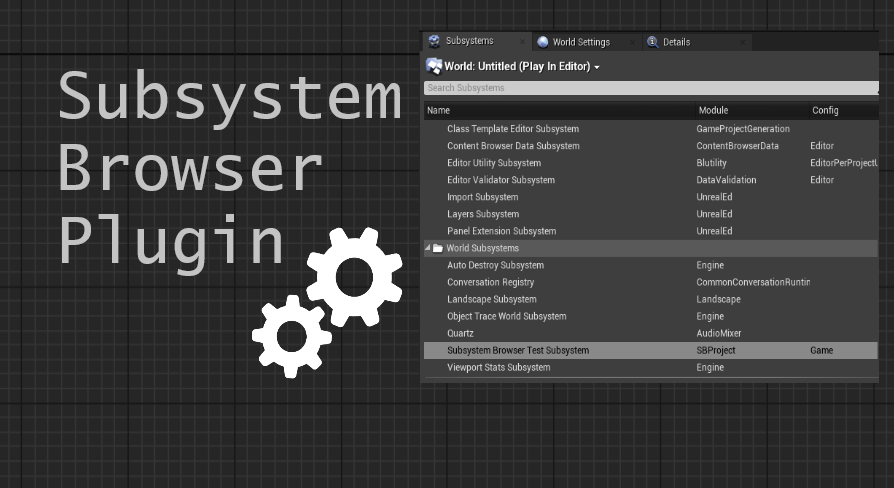
Task: Select the World Subsystems category label
Action: (482, 248)
